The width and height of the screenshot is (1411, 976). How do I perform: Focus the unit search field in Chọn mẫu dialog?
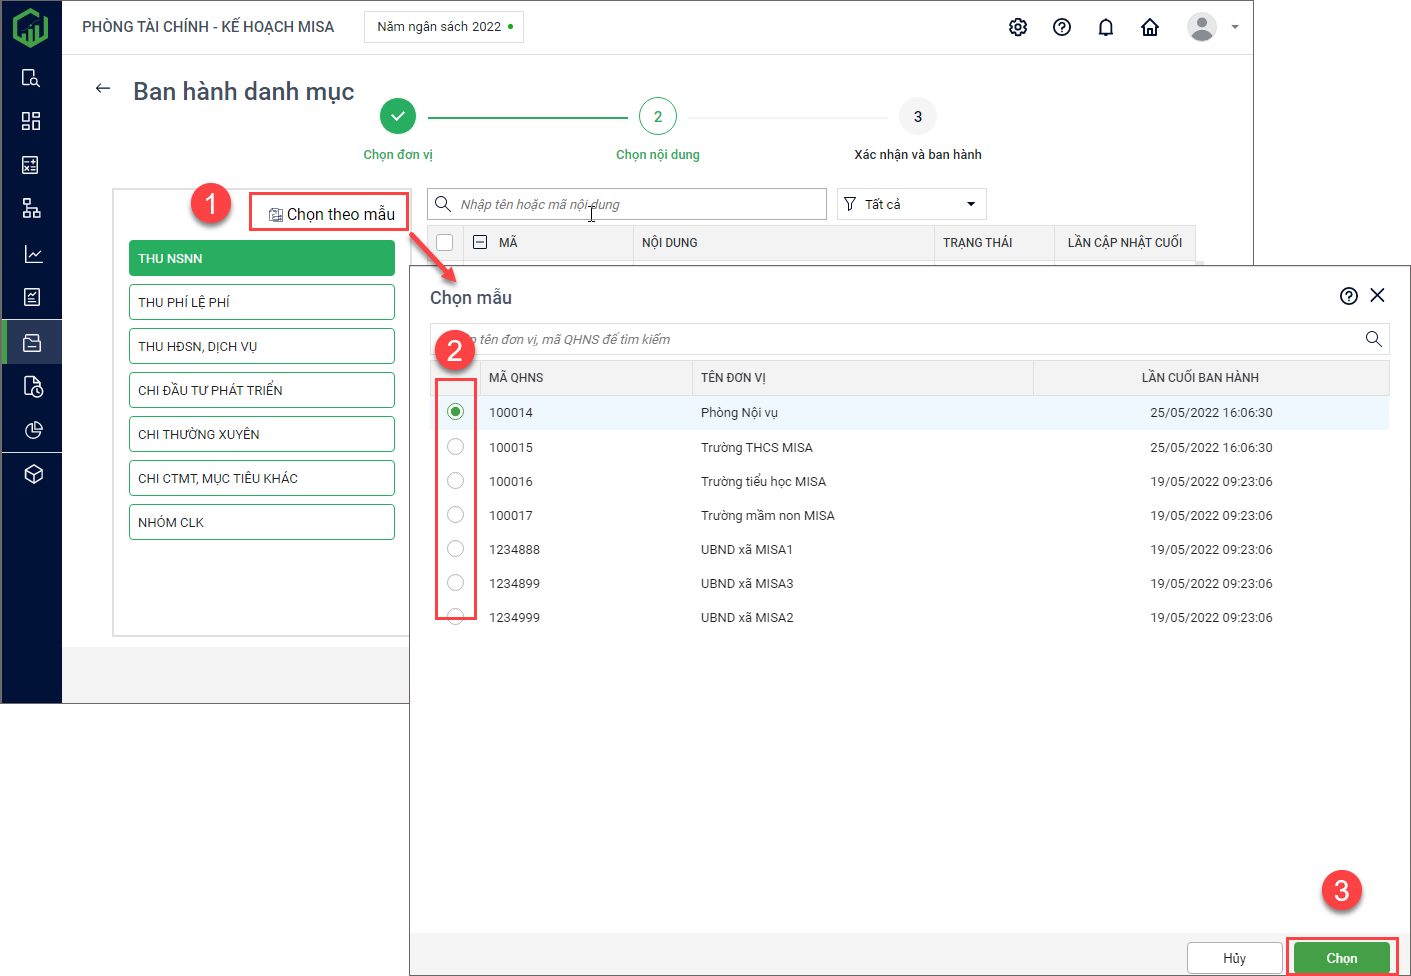[910, 339]
